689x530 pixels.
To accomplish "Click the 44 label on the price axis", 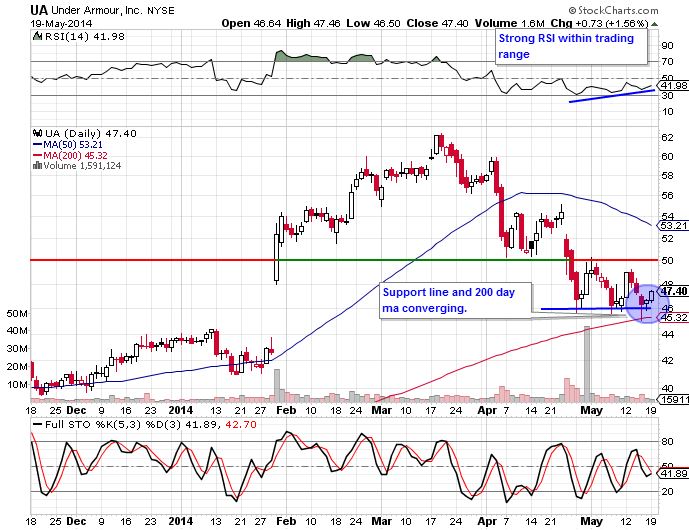I will 667,335.
